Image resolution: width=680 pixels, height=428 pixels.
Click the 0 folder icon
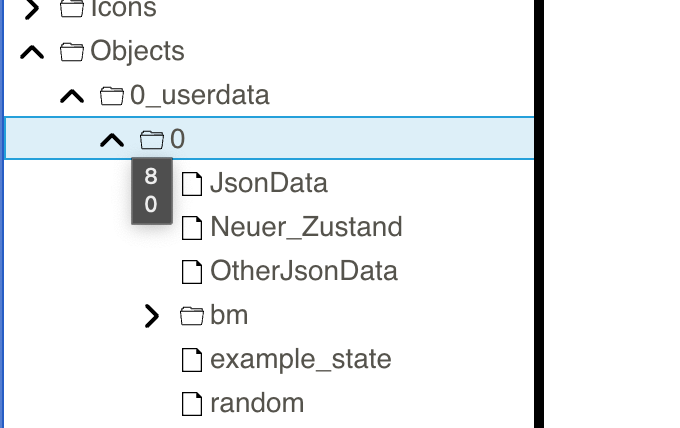point(151,140)
